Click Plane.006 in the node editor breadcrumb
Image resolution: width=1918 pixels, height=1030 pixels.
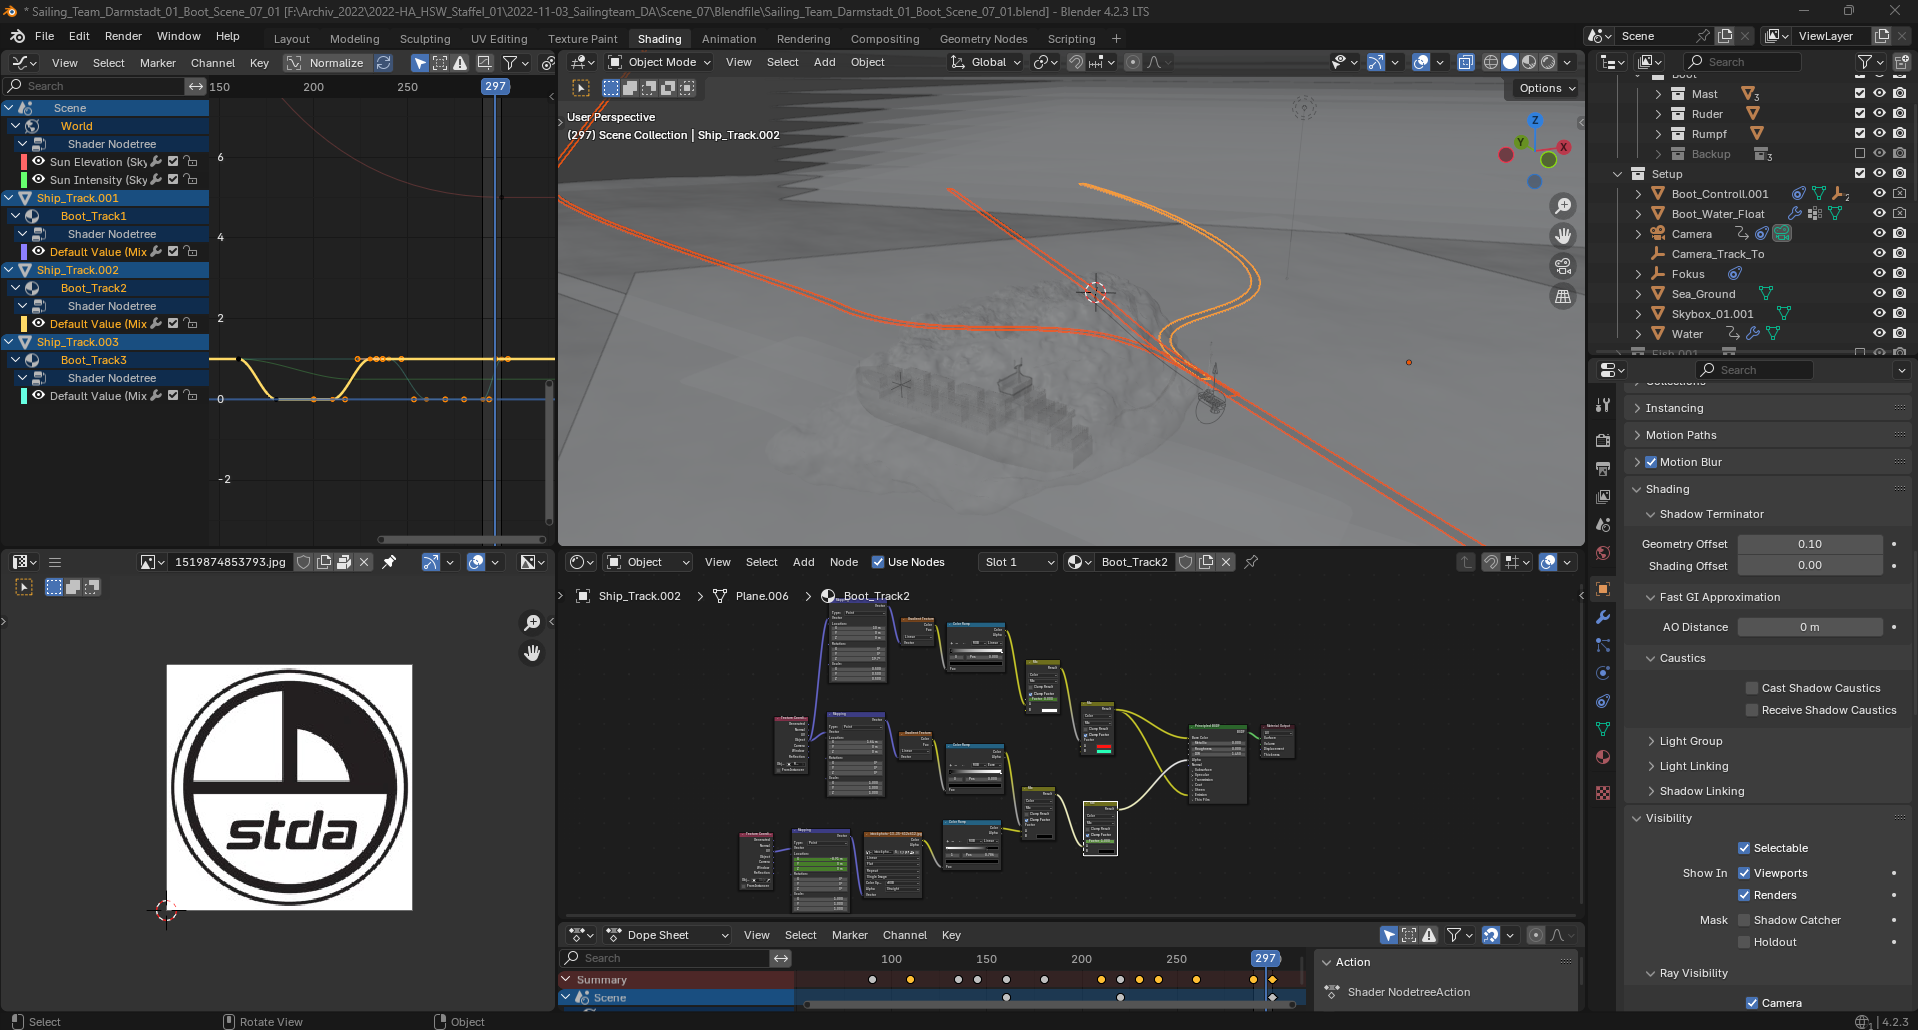tap(762, 596)
